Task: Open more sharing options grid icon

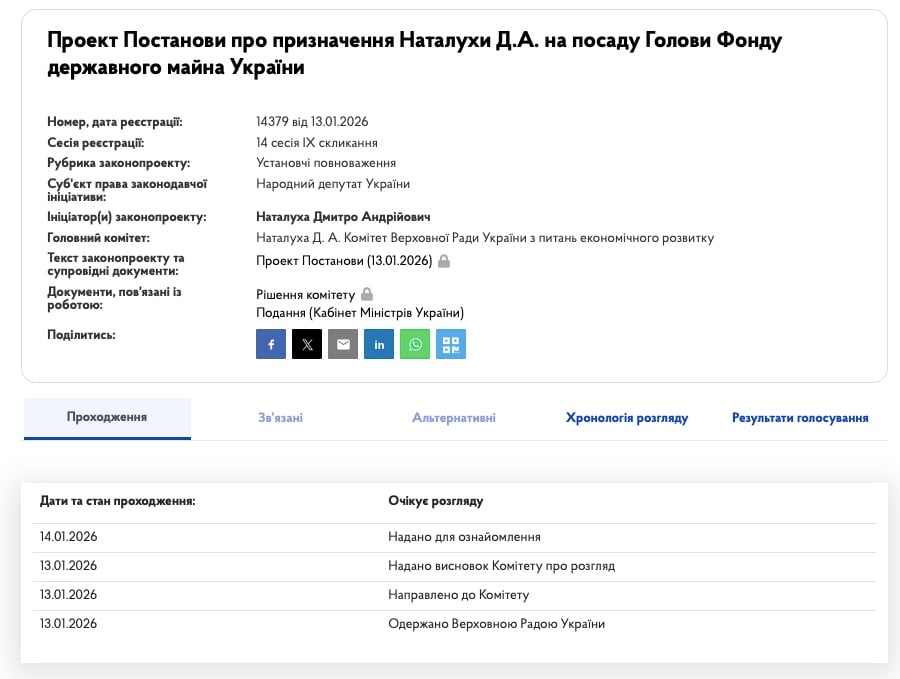Action: 451,344
